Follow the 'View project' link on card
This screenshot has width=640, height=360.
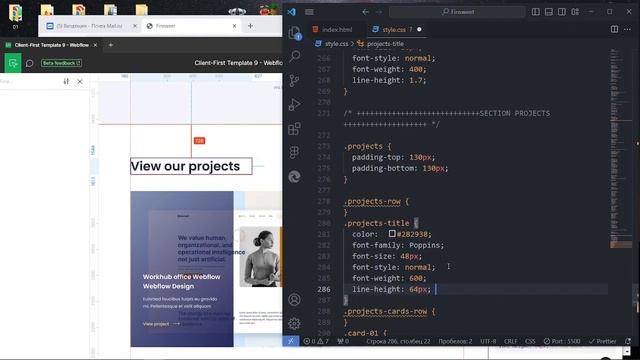tap(161, 324)
